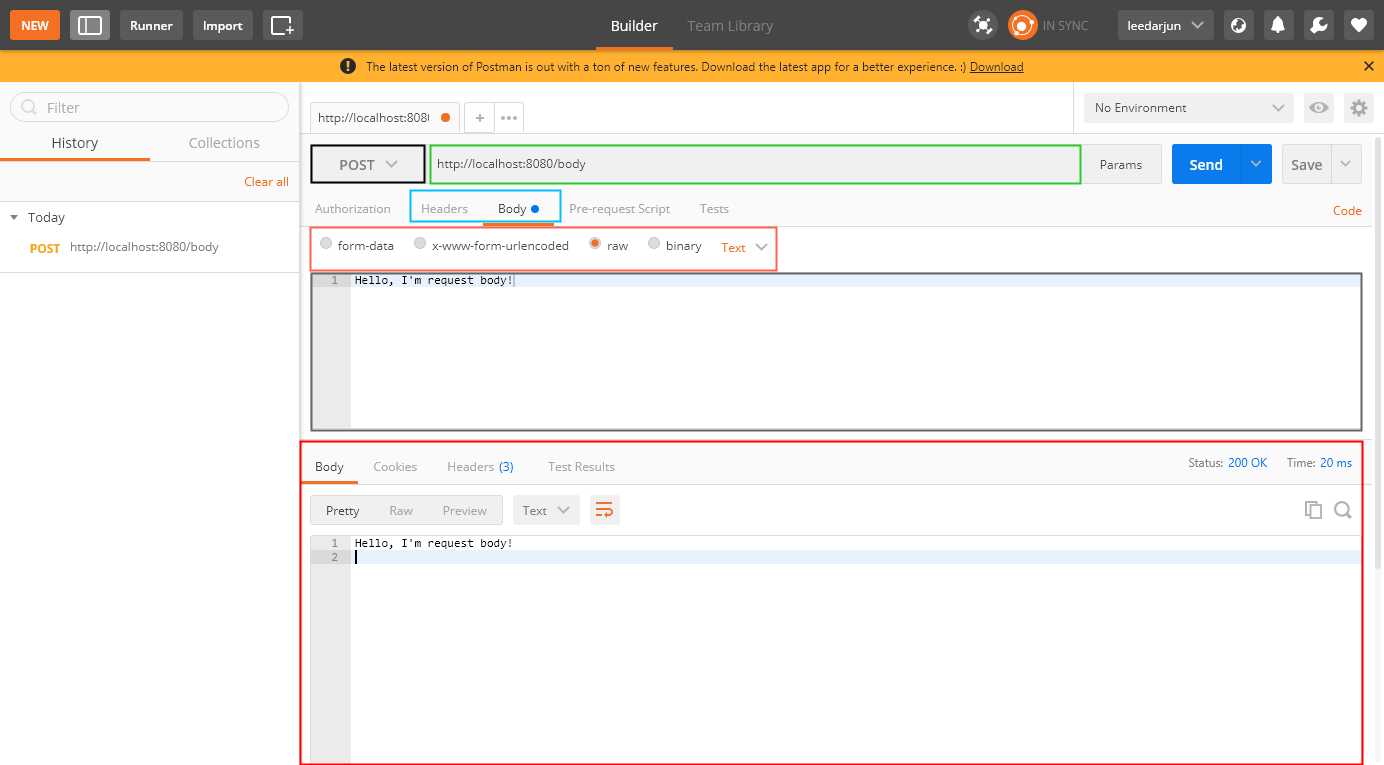Click the interceptor satellite icon
The image size is (1384, 765).
(x=983, y=25)
